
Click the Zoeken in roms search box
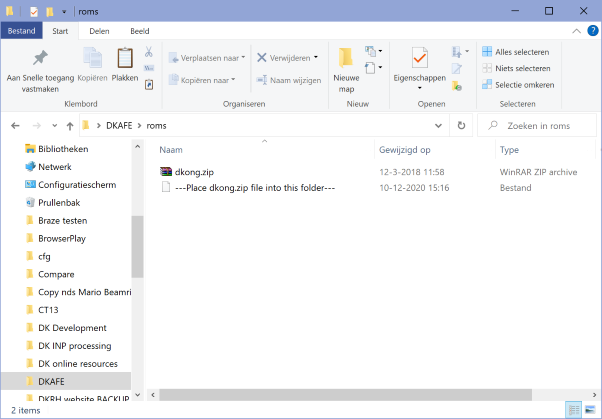click(538, 126)
